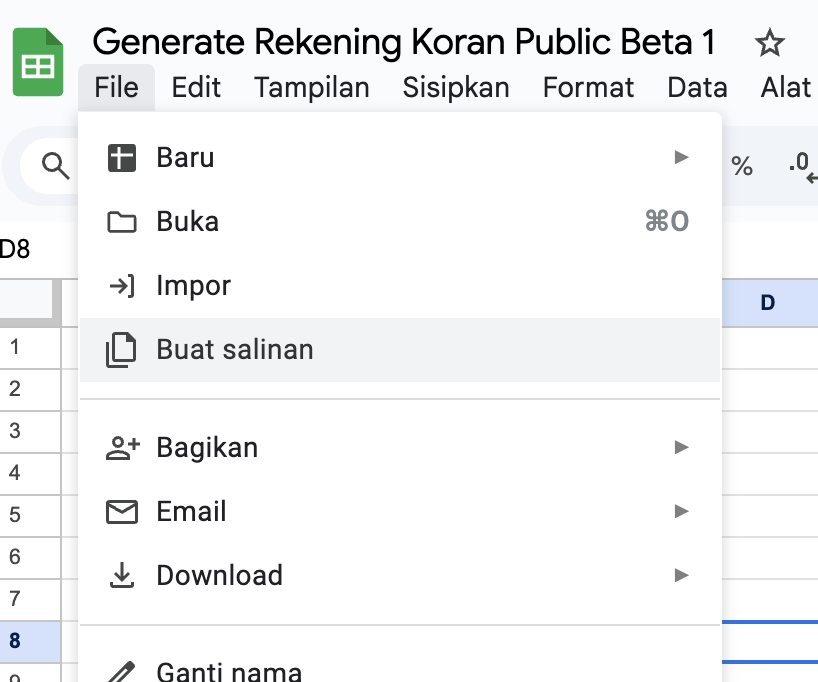The height and width of the screenshot is (682, 818).
Task: Click the Email envelope icon
Action: (122, 511)
